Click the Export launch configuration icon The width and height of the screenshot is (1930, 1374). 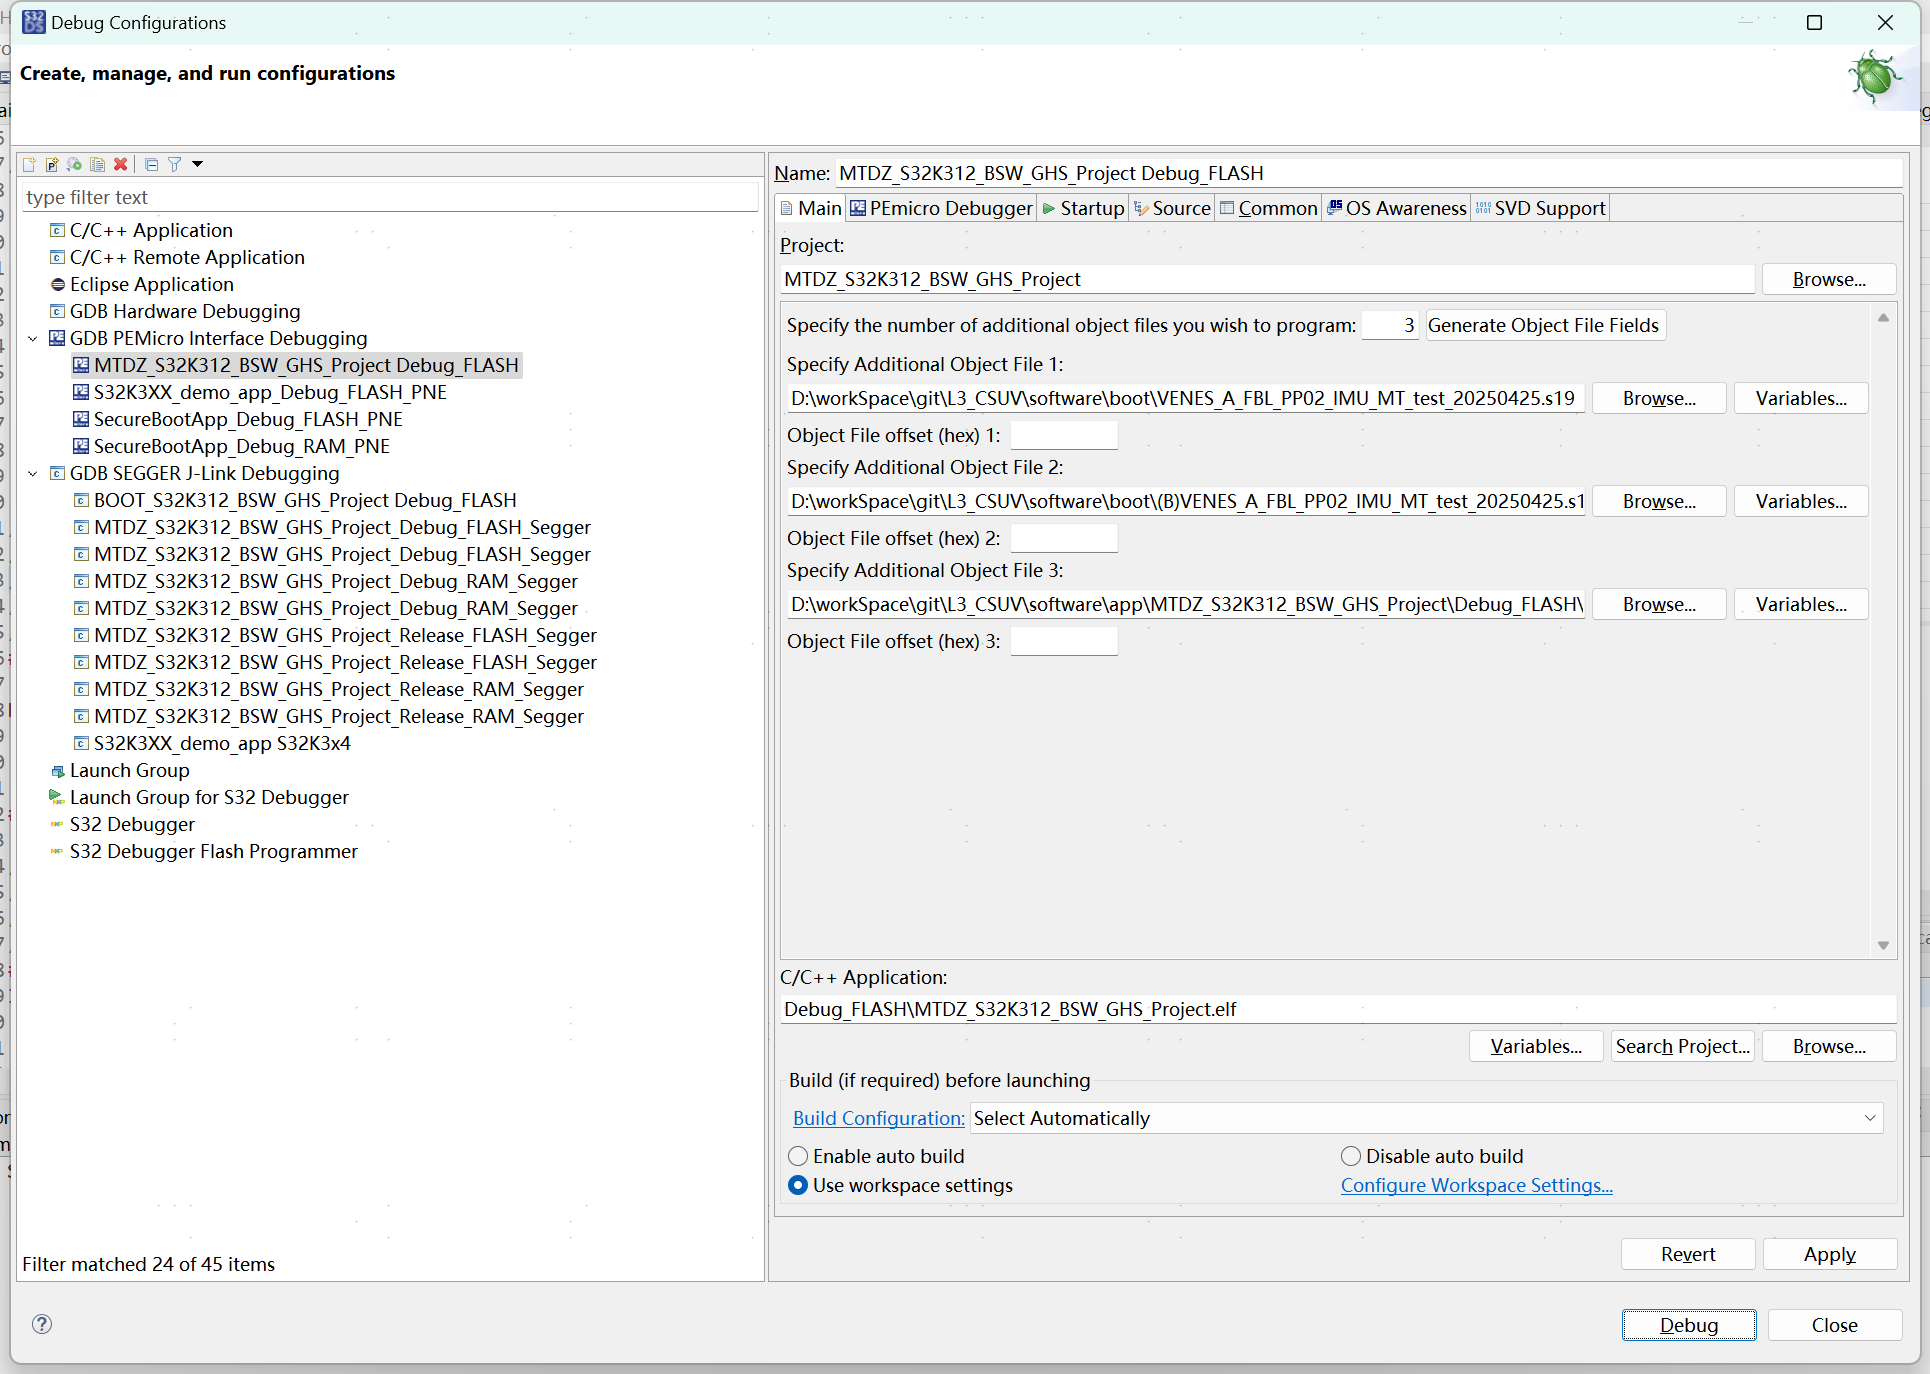[x=75, y=164]
